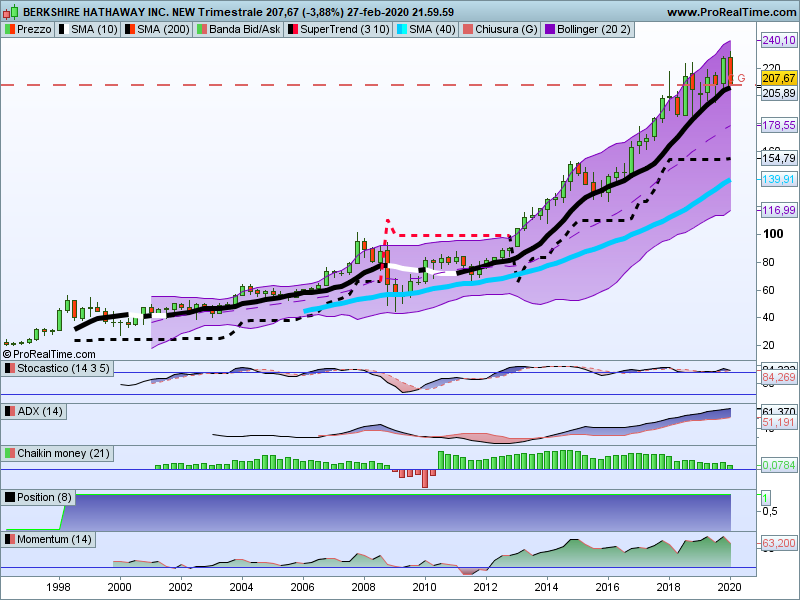The width and height of the screenshot is (800, 600).
Task: Click the red C G marker near price line
Action: (738, 78)
